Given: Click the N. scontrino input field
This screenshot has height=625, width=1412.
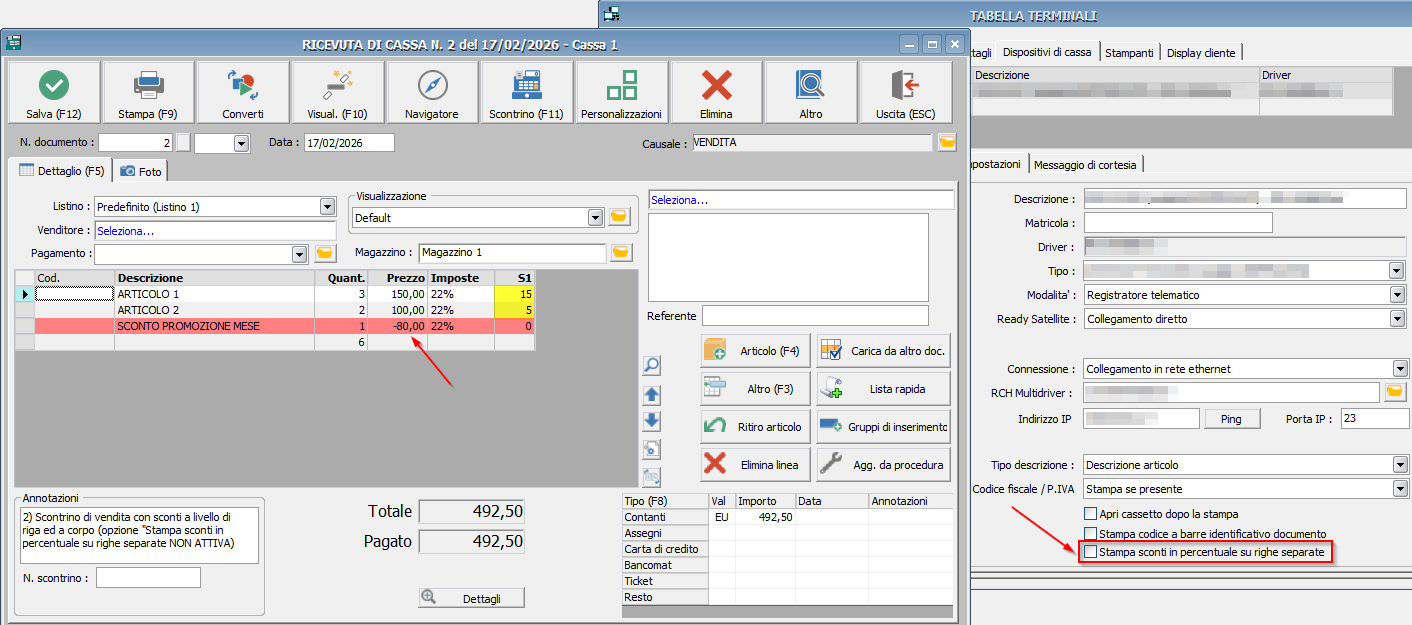Looking at the screenshot, I should point(148,578).
